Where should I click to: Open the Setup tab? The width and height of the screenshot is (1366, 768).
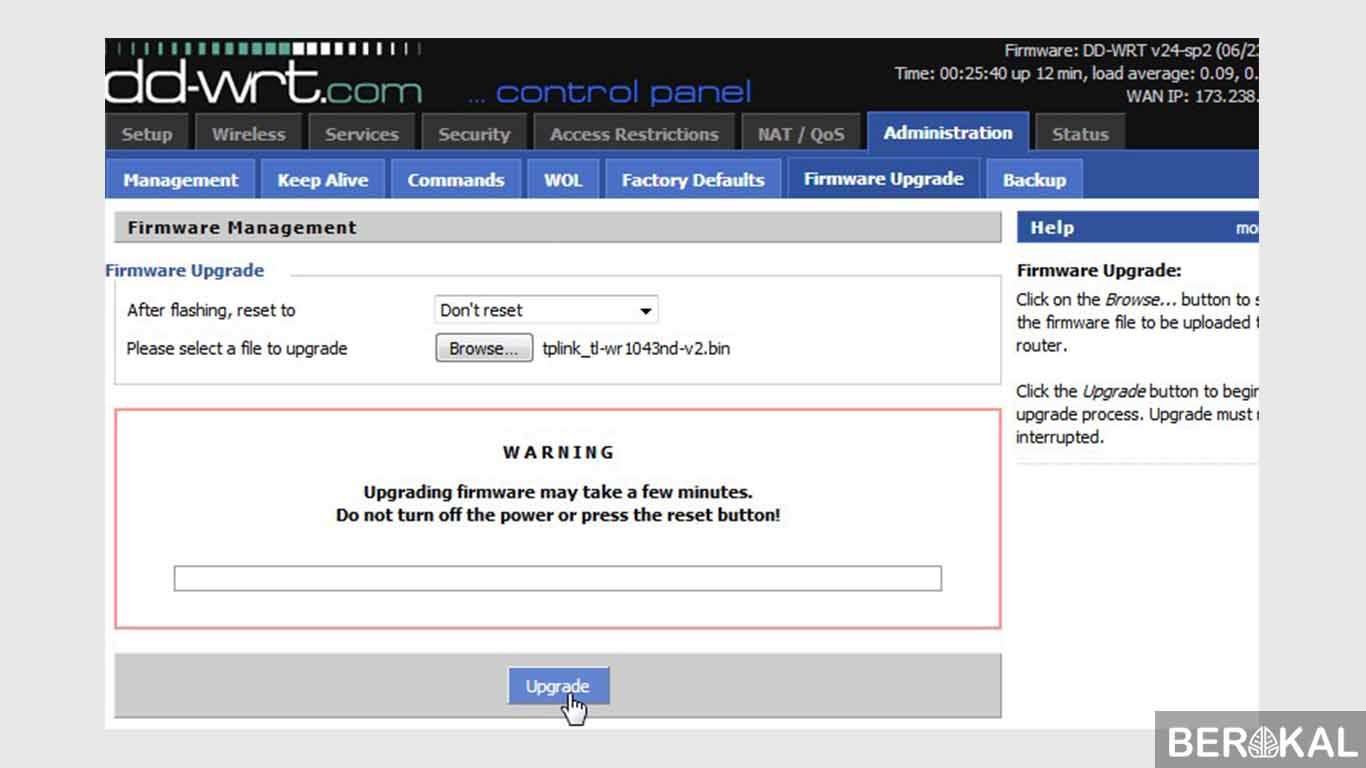tap(147, 134)
